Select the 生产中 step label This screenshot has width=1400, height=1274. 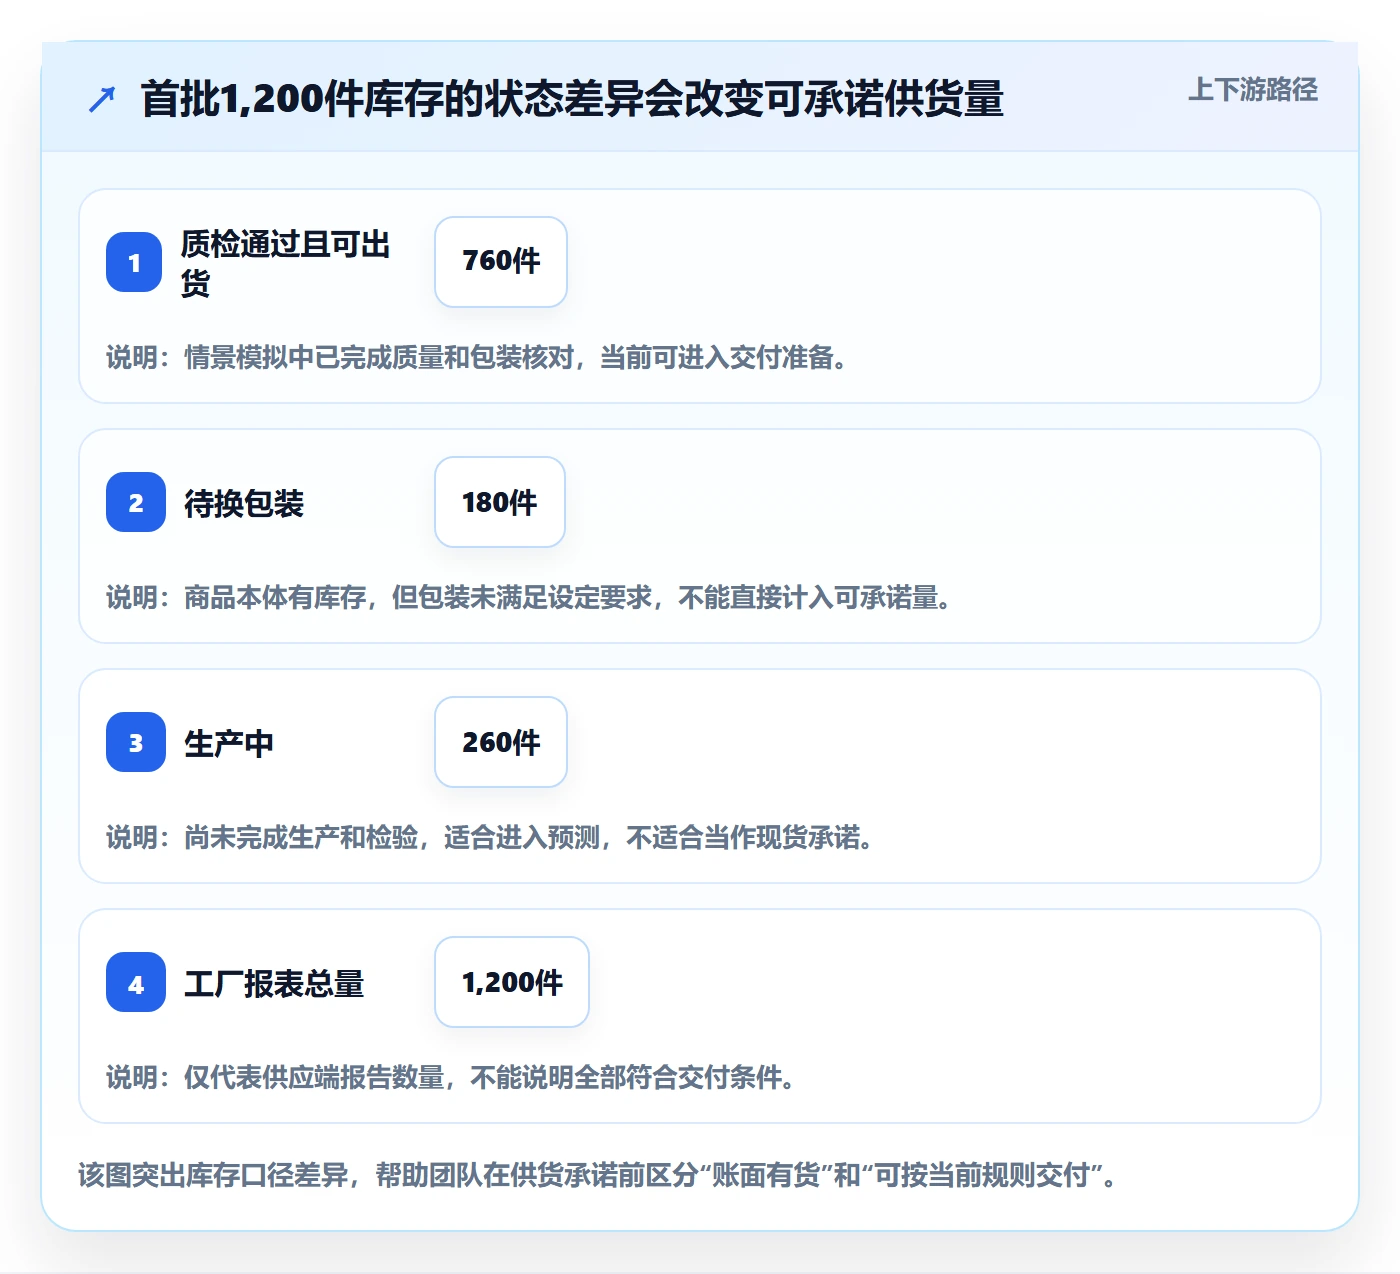[229, 743]
